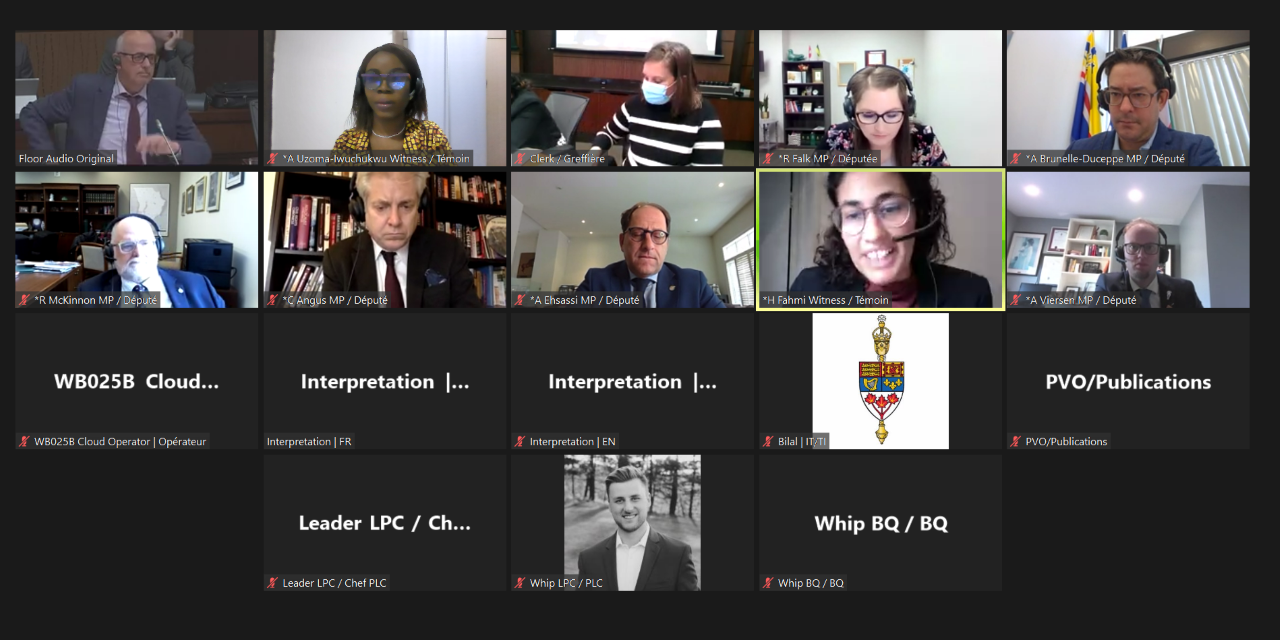Screen dimensions: 1280x640
Task: Click muted mic icon on A Uzoma-Iwuchukwu tile
Action: [273, 159]
